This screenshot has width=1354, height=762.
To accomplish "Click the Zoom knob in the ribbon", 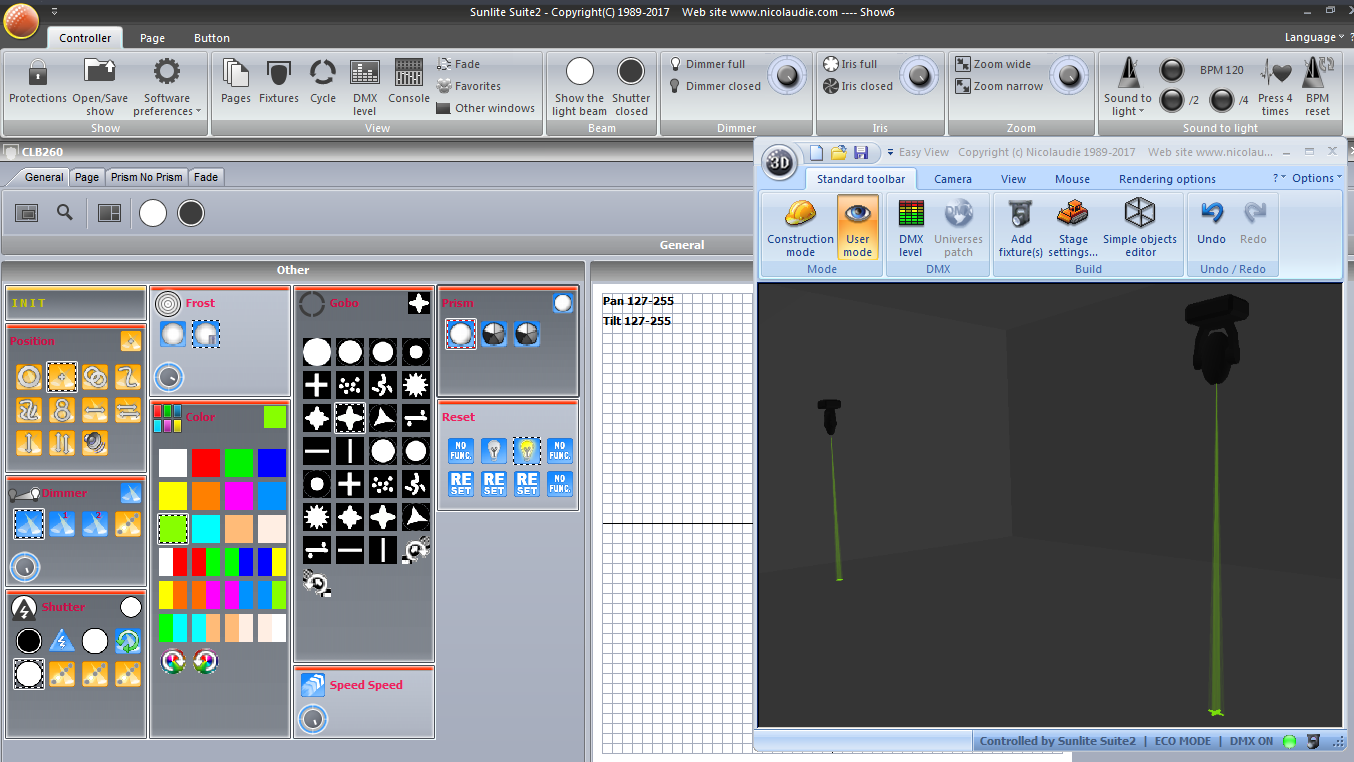I will 1069,74.
